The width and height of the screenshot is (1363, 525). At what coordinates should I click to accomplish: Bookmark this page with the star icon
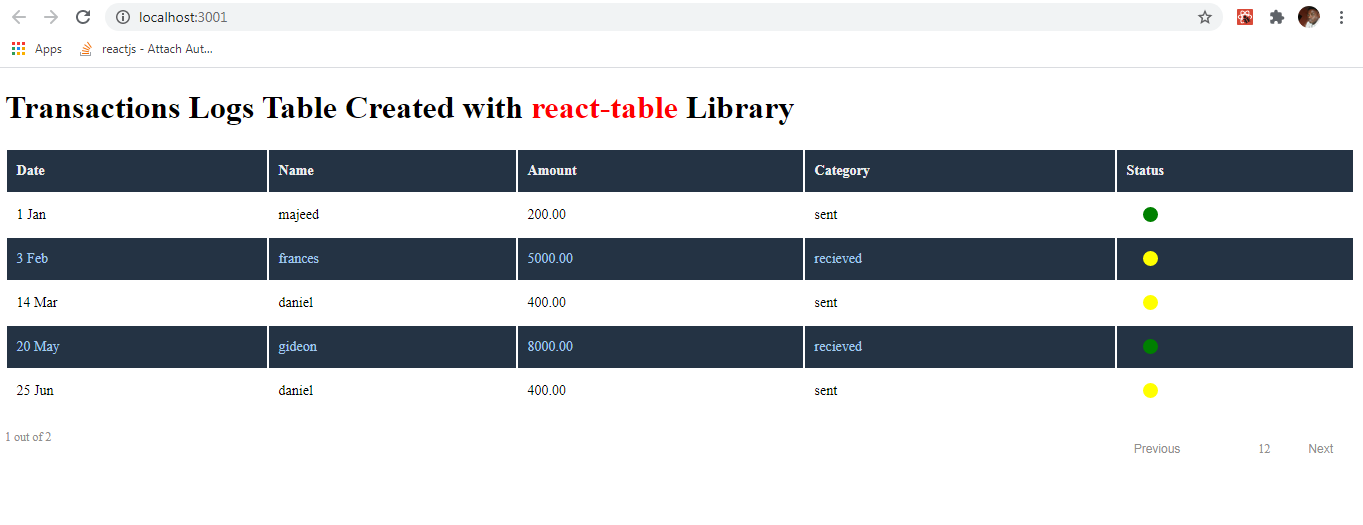tap(1205, 17)
